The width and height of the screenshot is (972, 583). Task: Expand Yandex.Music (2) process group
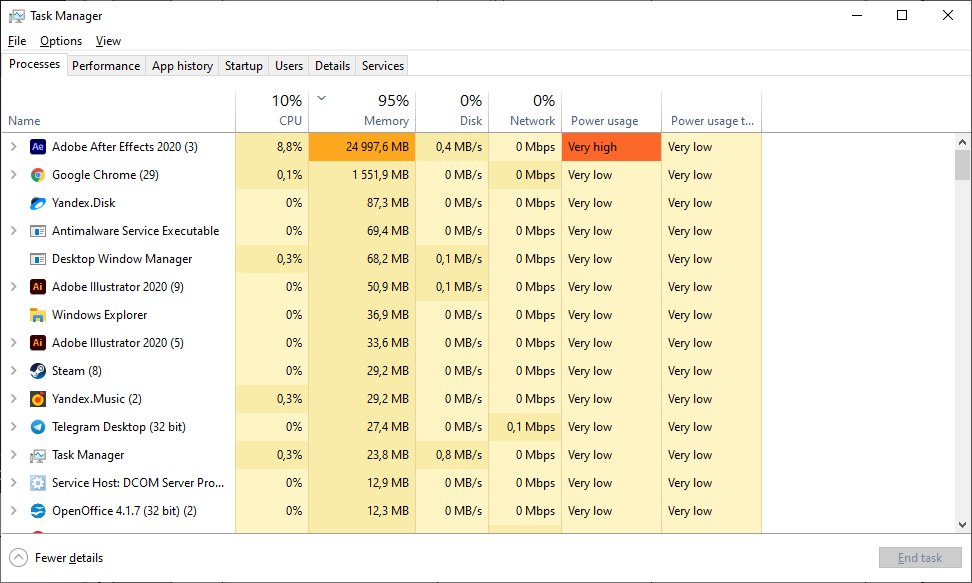(14, 399)
